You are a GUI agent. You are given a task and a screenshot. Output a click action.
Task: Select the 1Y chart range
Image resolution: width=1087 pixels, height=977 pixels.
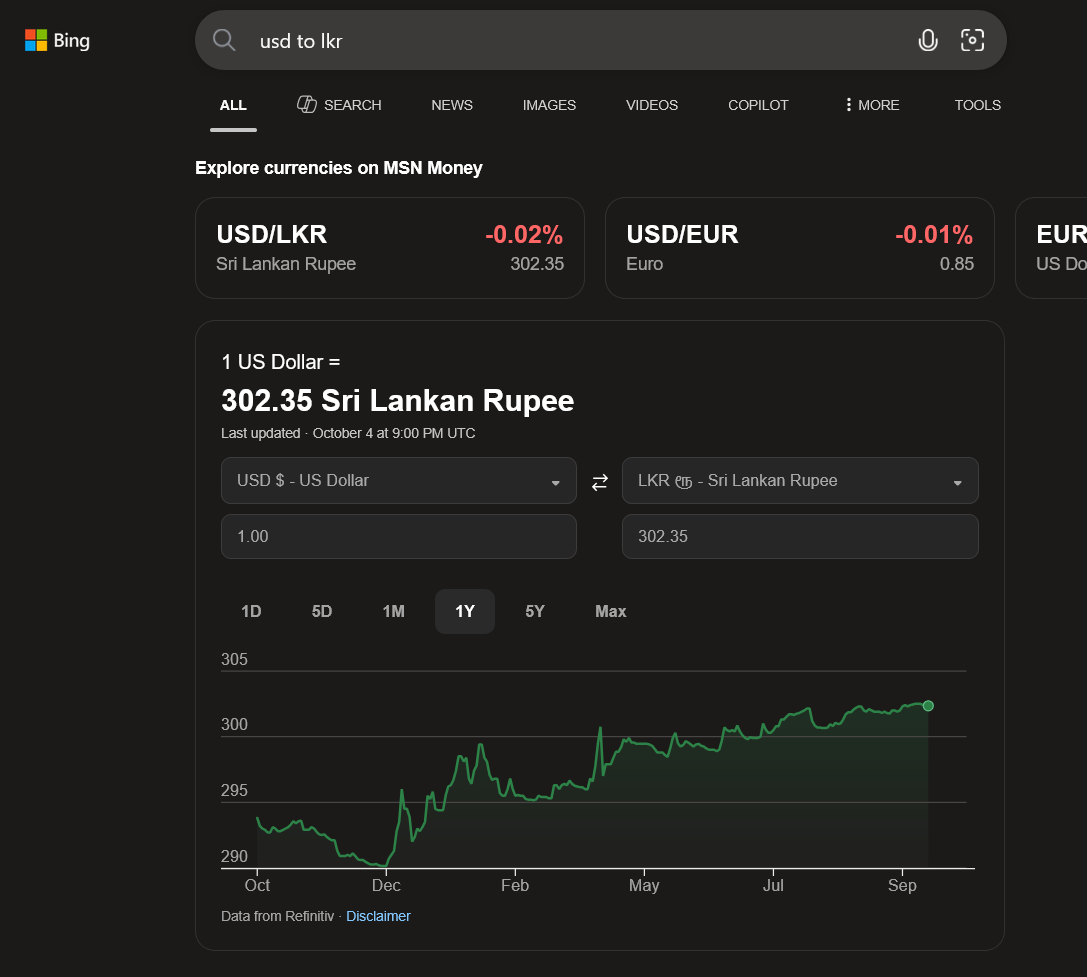464,612
